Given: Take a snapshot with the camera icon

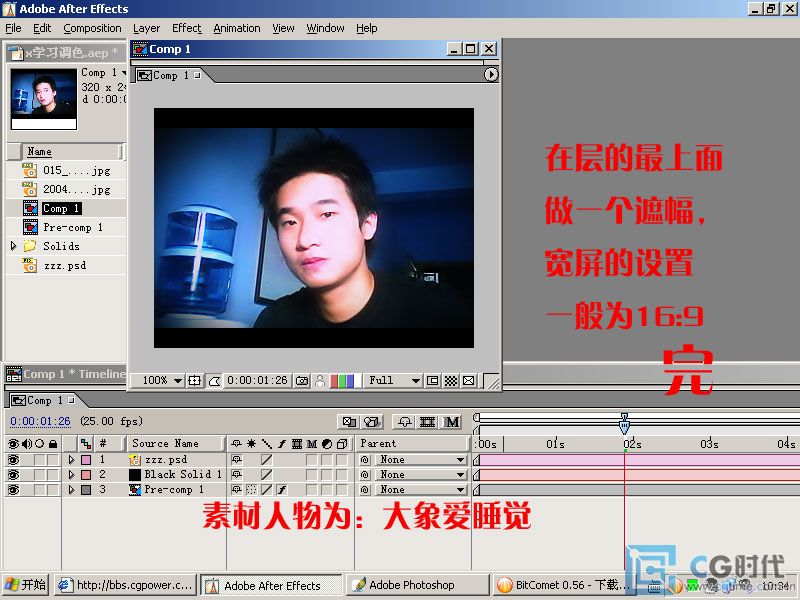Looking at the screenshot, I should tap(302, 381).
